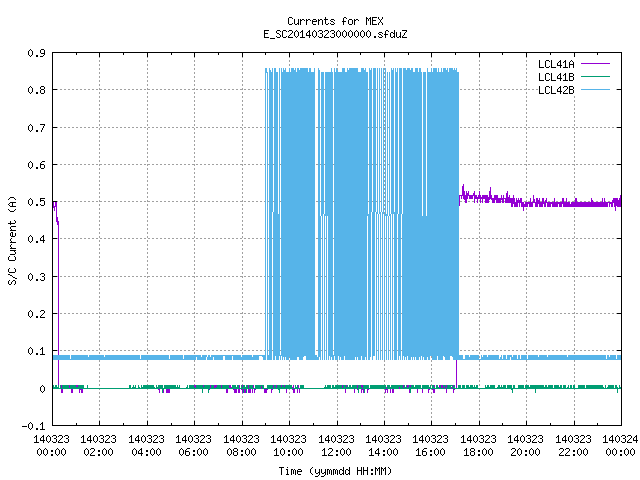Click the chart title 'Currents for MEX'
This screenshot has width=640, height=480.
coord(335,21)
